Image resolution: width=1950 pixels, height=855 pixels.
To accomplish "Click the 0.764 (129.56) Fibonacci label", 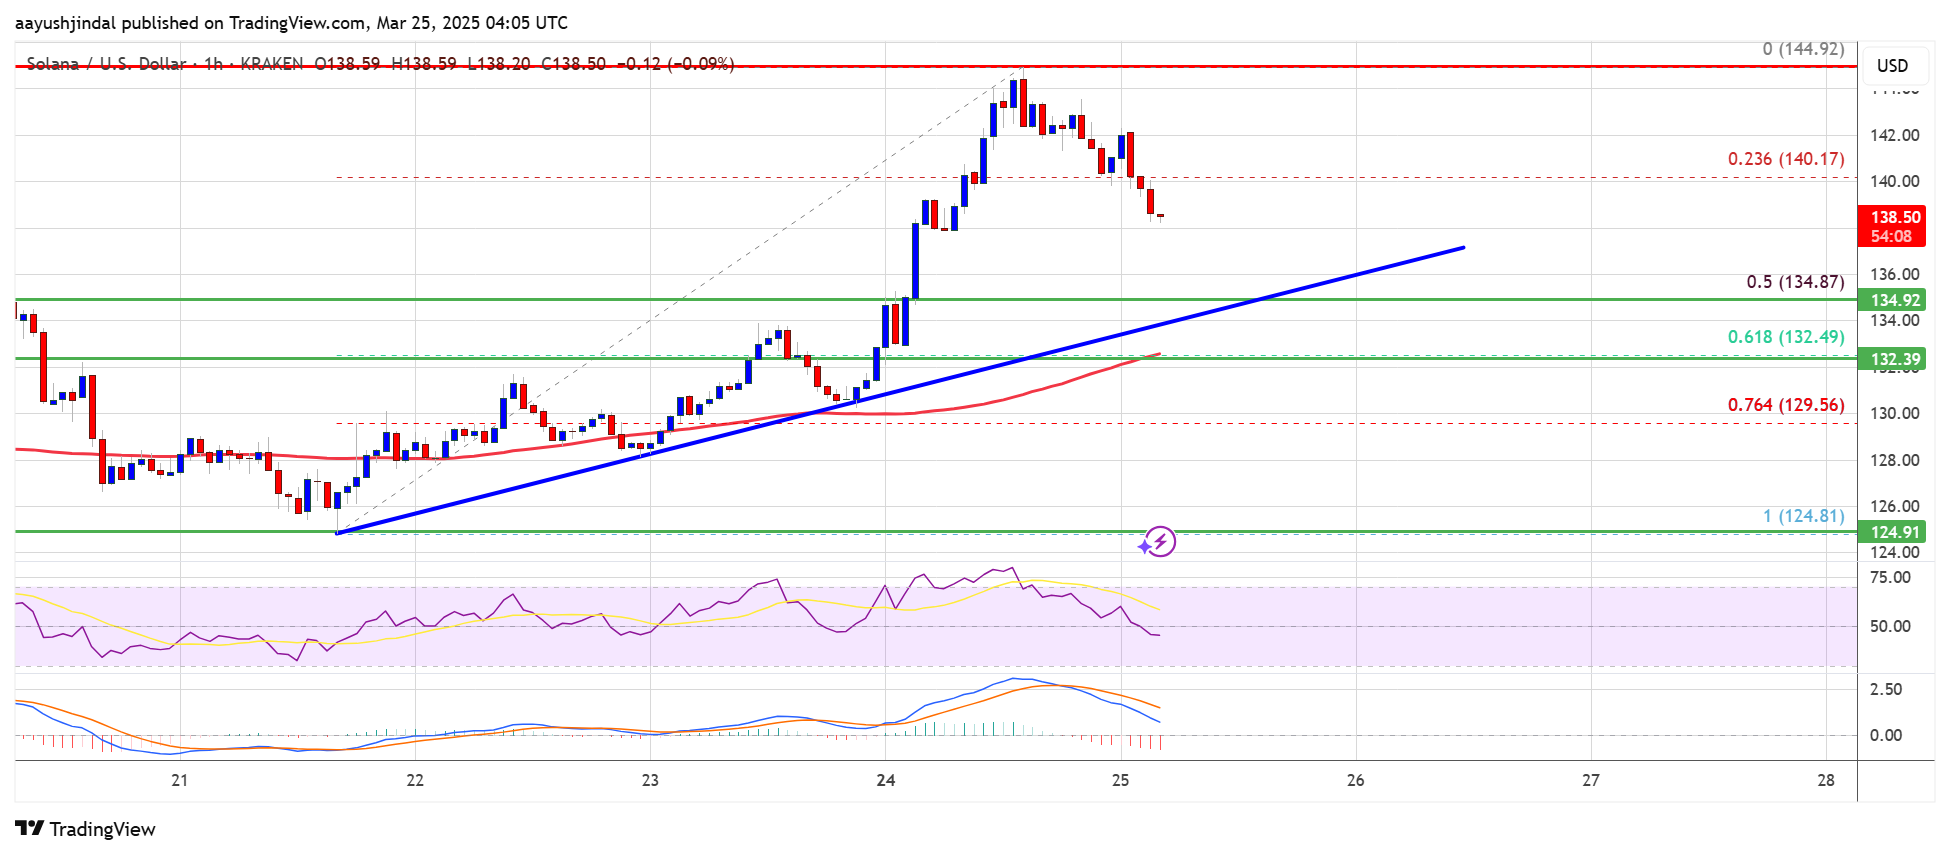I will point(1785,405).
